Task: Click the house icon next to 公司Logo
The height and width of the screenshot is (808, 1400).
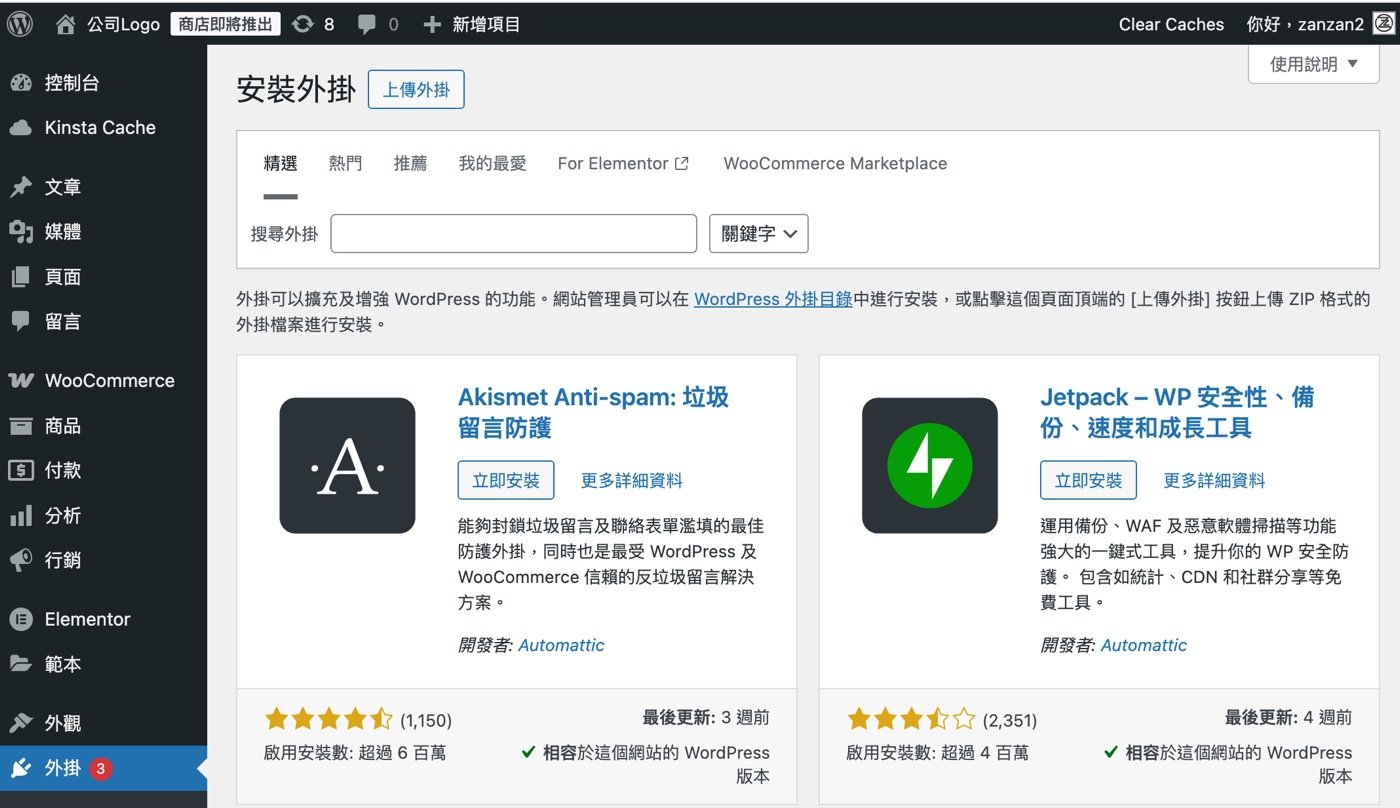Action: tap(64, 23)
